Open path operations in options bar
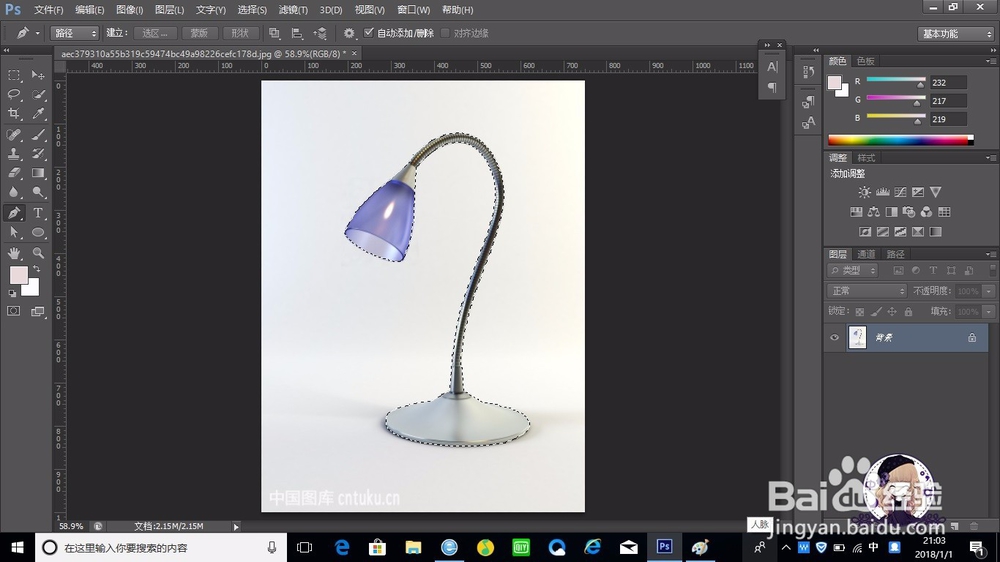The height and width of the screenshot is (562, 1000). point(274,33)
